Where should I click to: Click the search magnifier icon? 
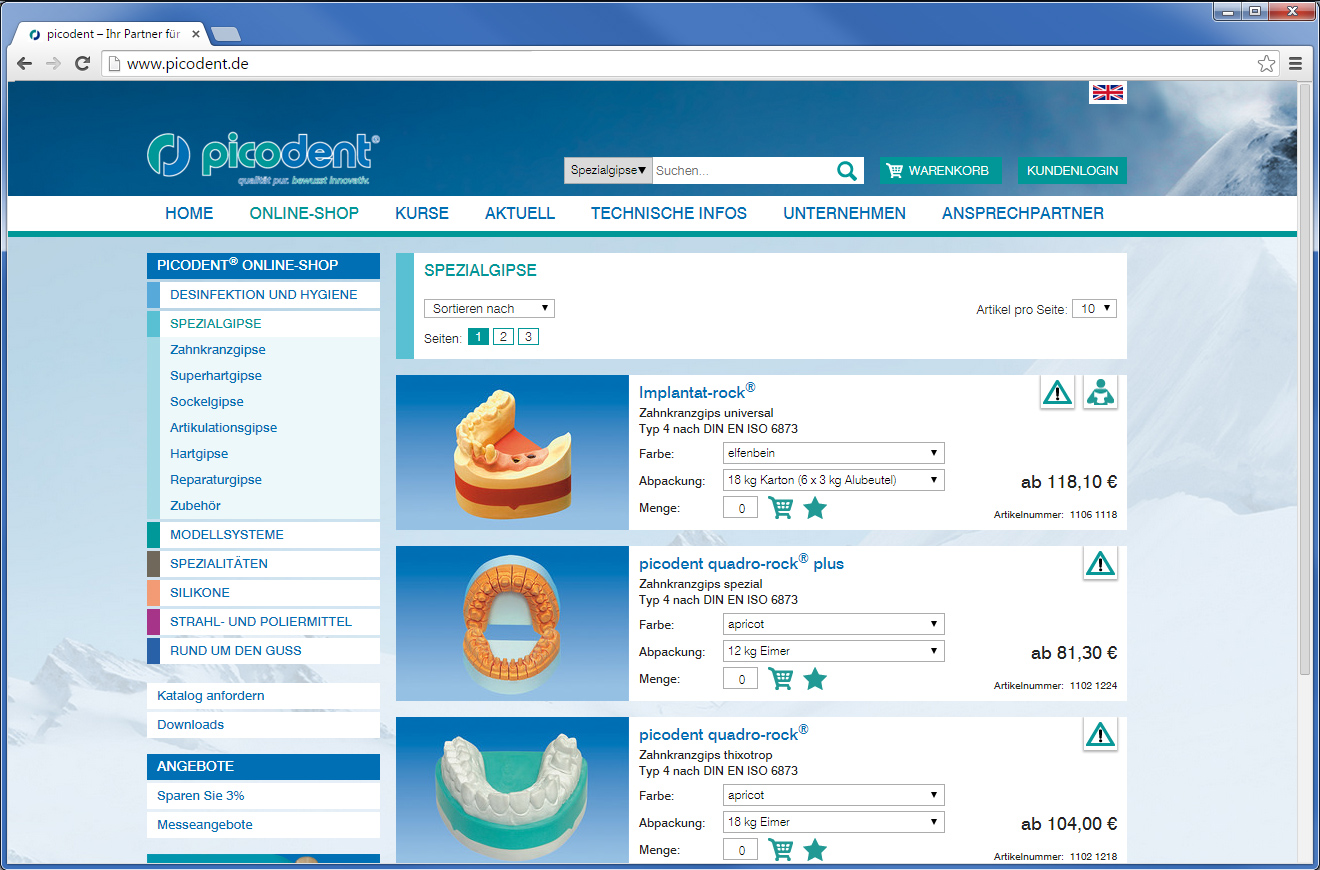(847, 171)
